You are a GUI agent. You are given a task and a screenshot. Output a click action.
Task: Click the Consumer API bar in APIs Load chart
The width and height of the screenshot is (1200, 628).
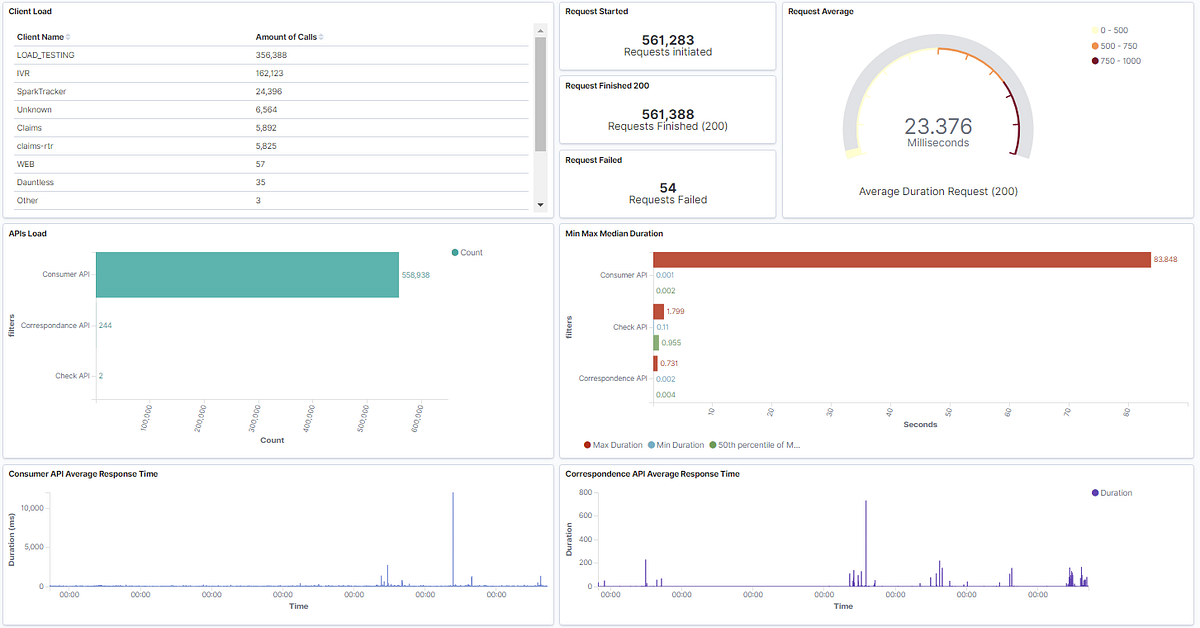pos(247,275)
